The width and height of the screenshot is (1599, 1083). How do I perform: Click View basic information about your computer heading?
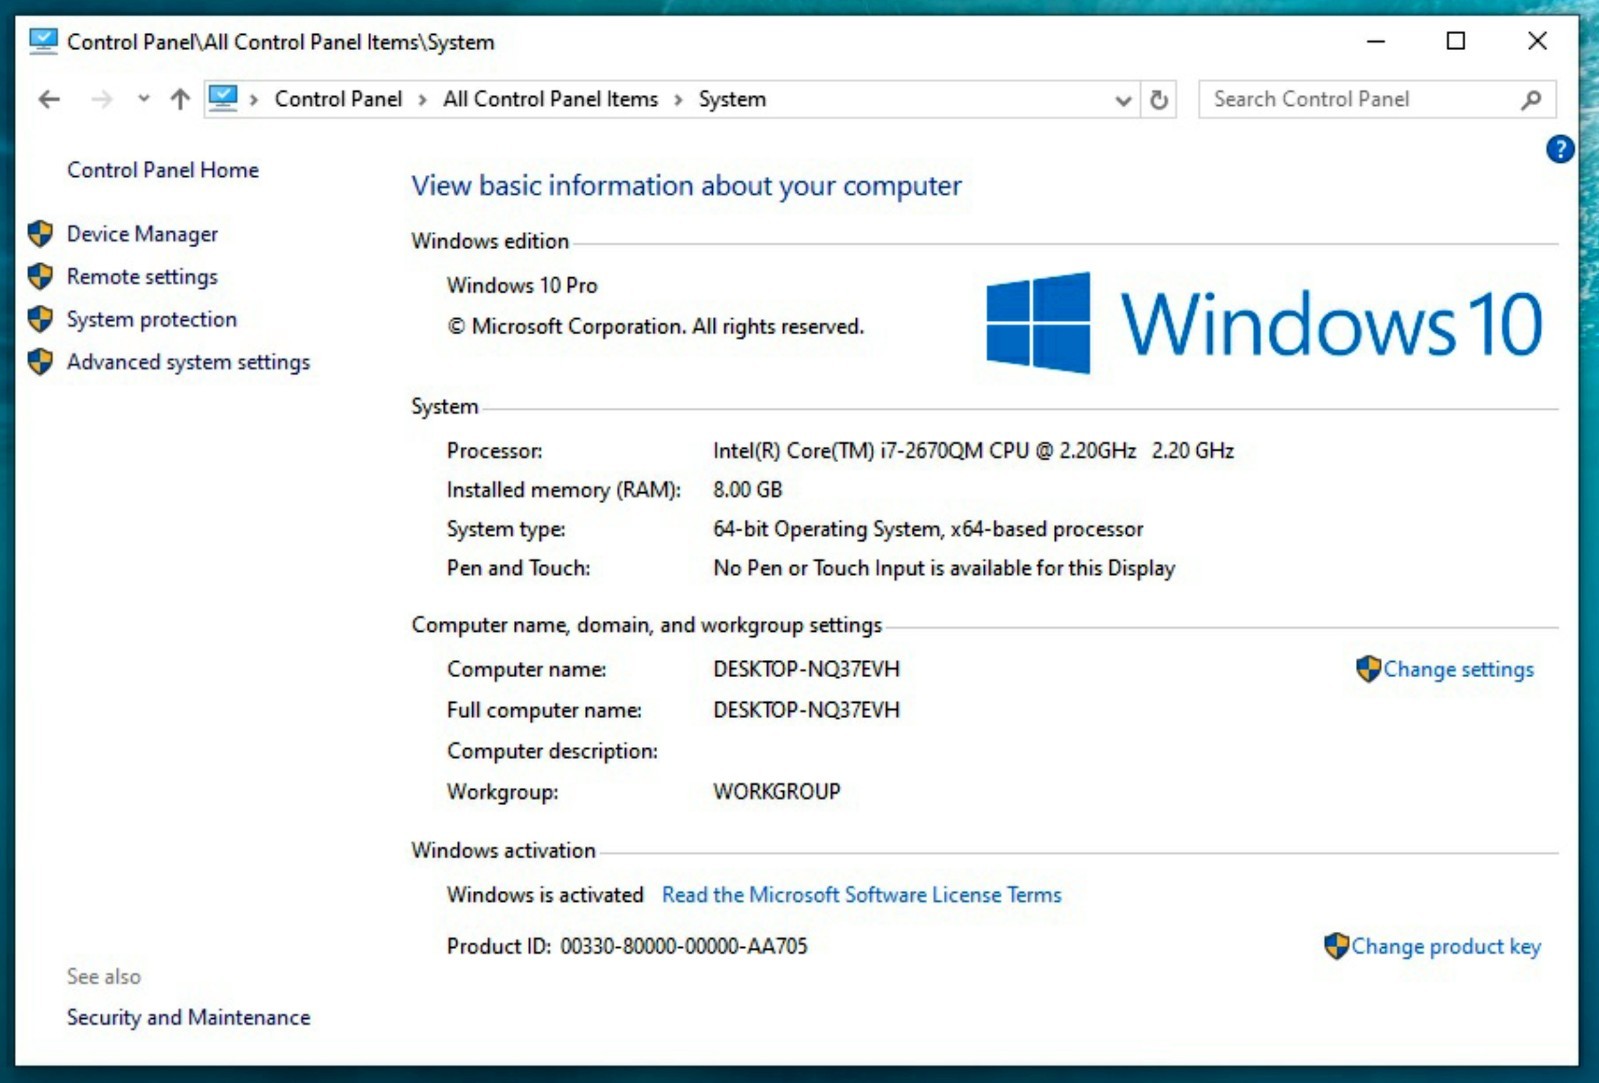click(686, 186)
